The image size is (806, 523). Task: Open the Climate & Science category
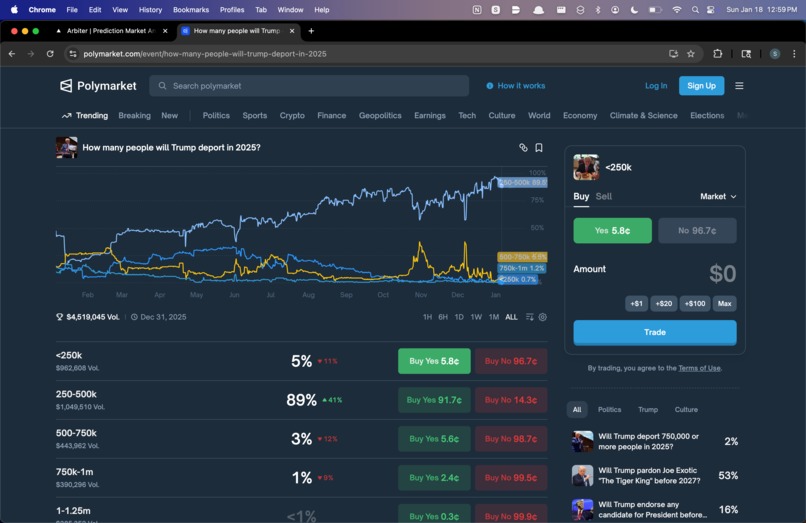tap(643, 116)
